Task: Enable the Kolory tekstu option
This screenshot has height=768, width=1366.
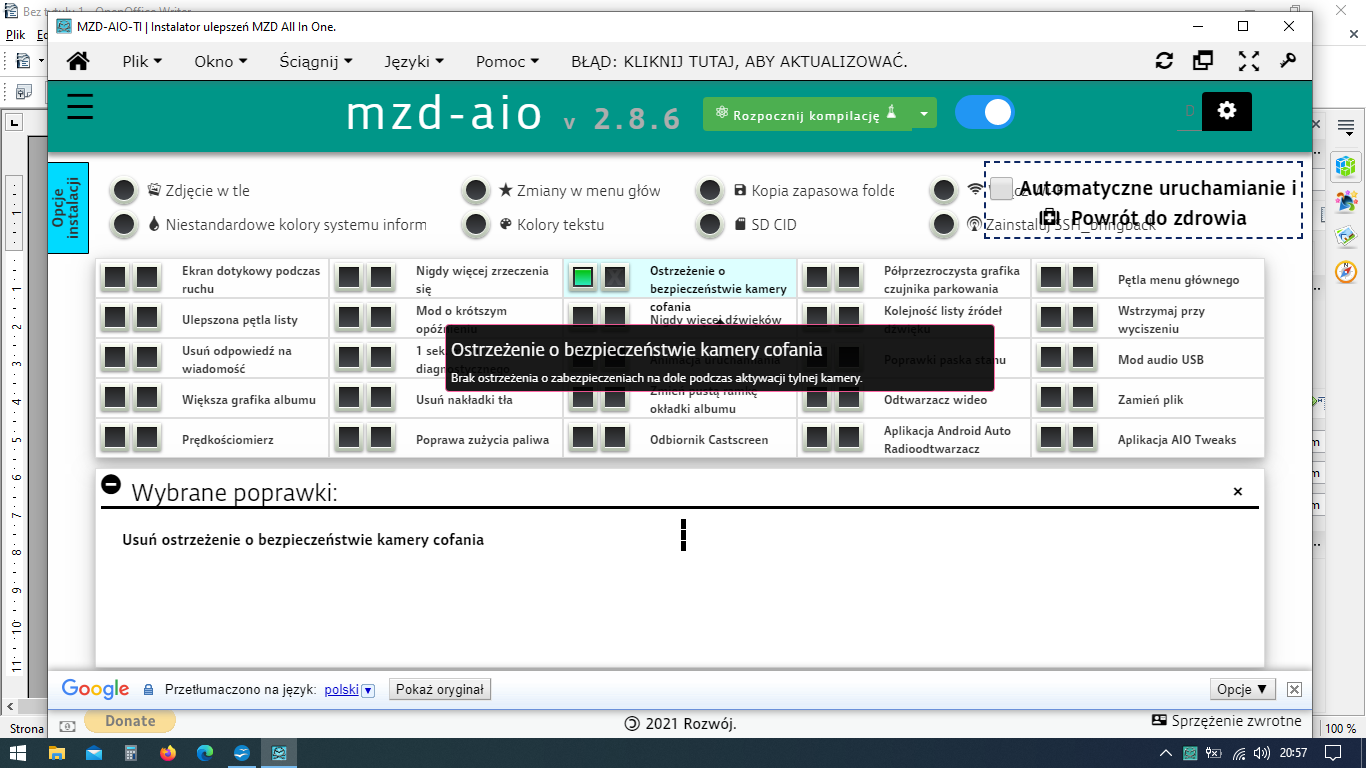Action: point(477,224)
